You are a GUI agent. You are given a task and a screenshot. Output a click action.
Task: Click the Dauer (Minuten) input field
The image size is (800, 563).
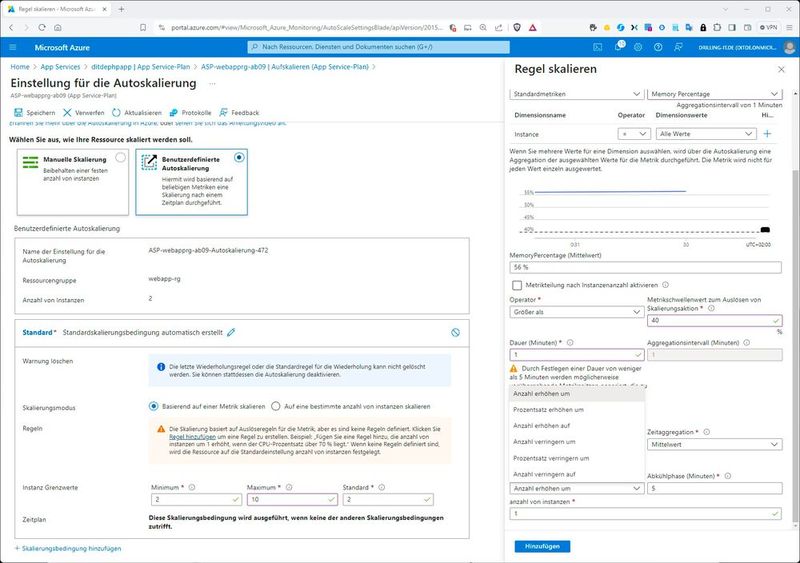pos(577,355)
